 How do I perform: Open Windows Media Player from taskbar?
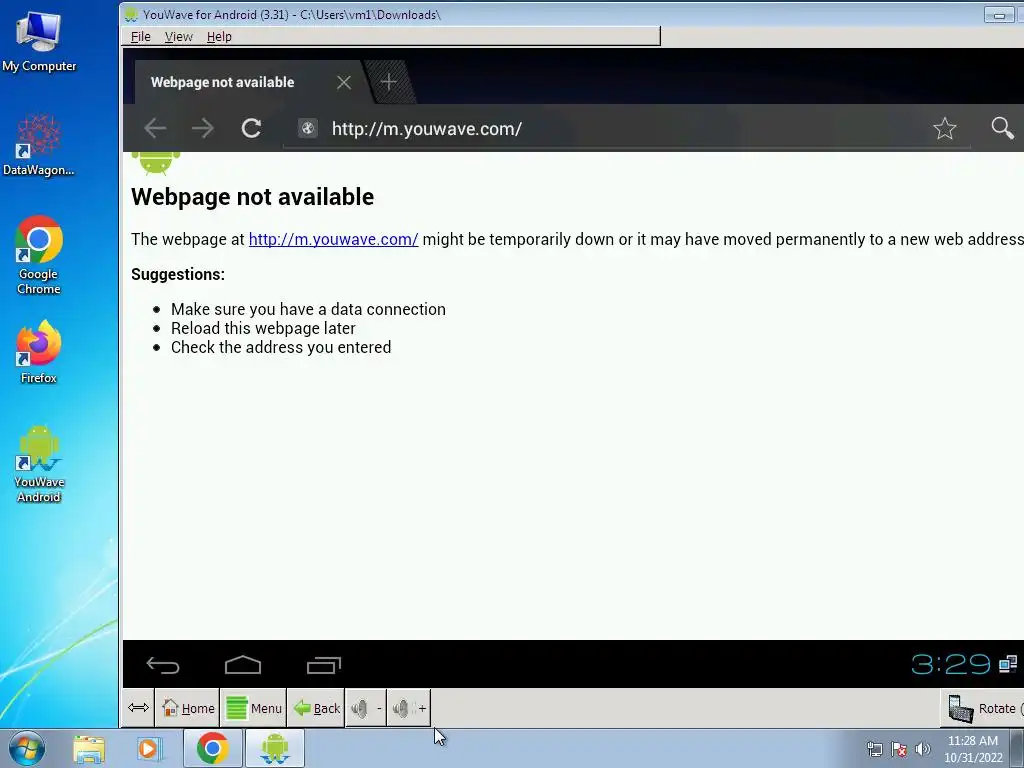[x=149, y=748]
